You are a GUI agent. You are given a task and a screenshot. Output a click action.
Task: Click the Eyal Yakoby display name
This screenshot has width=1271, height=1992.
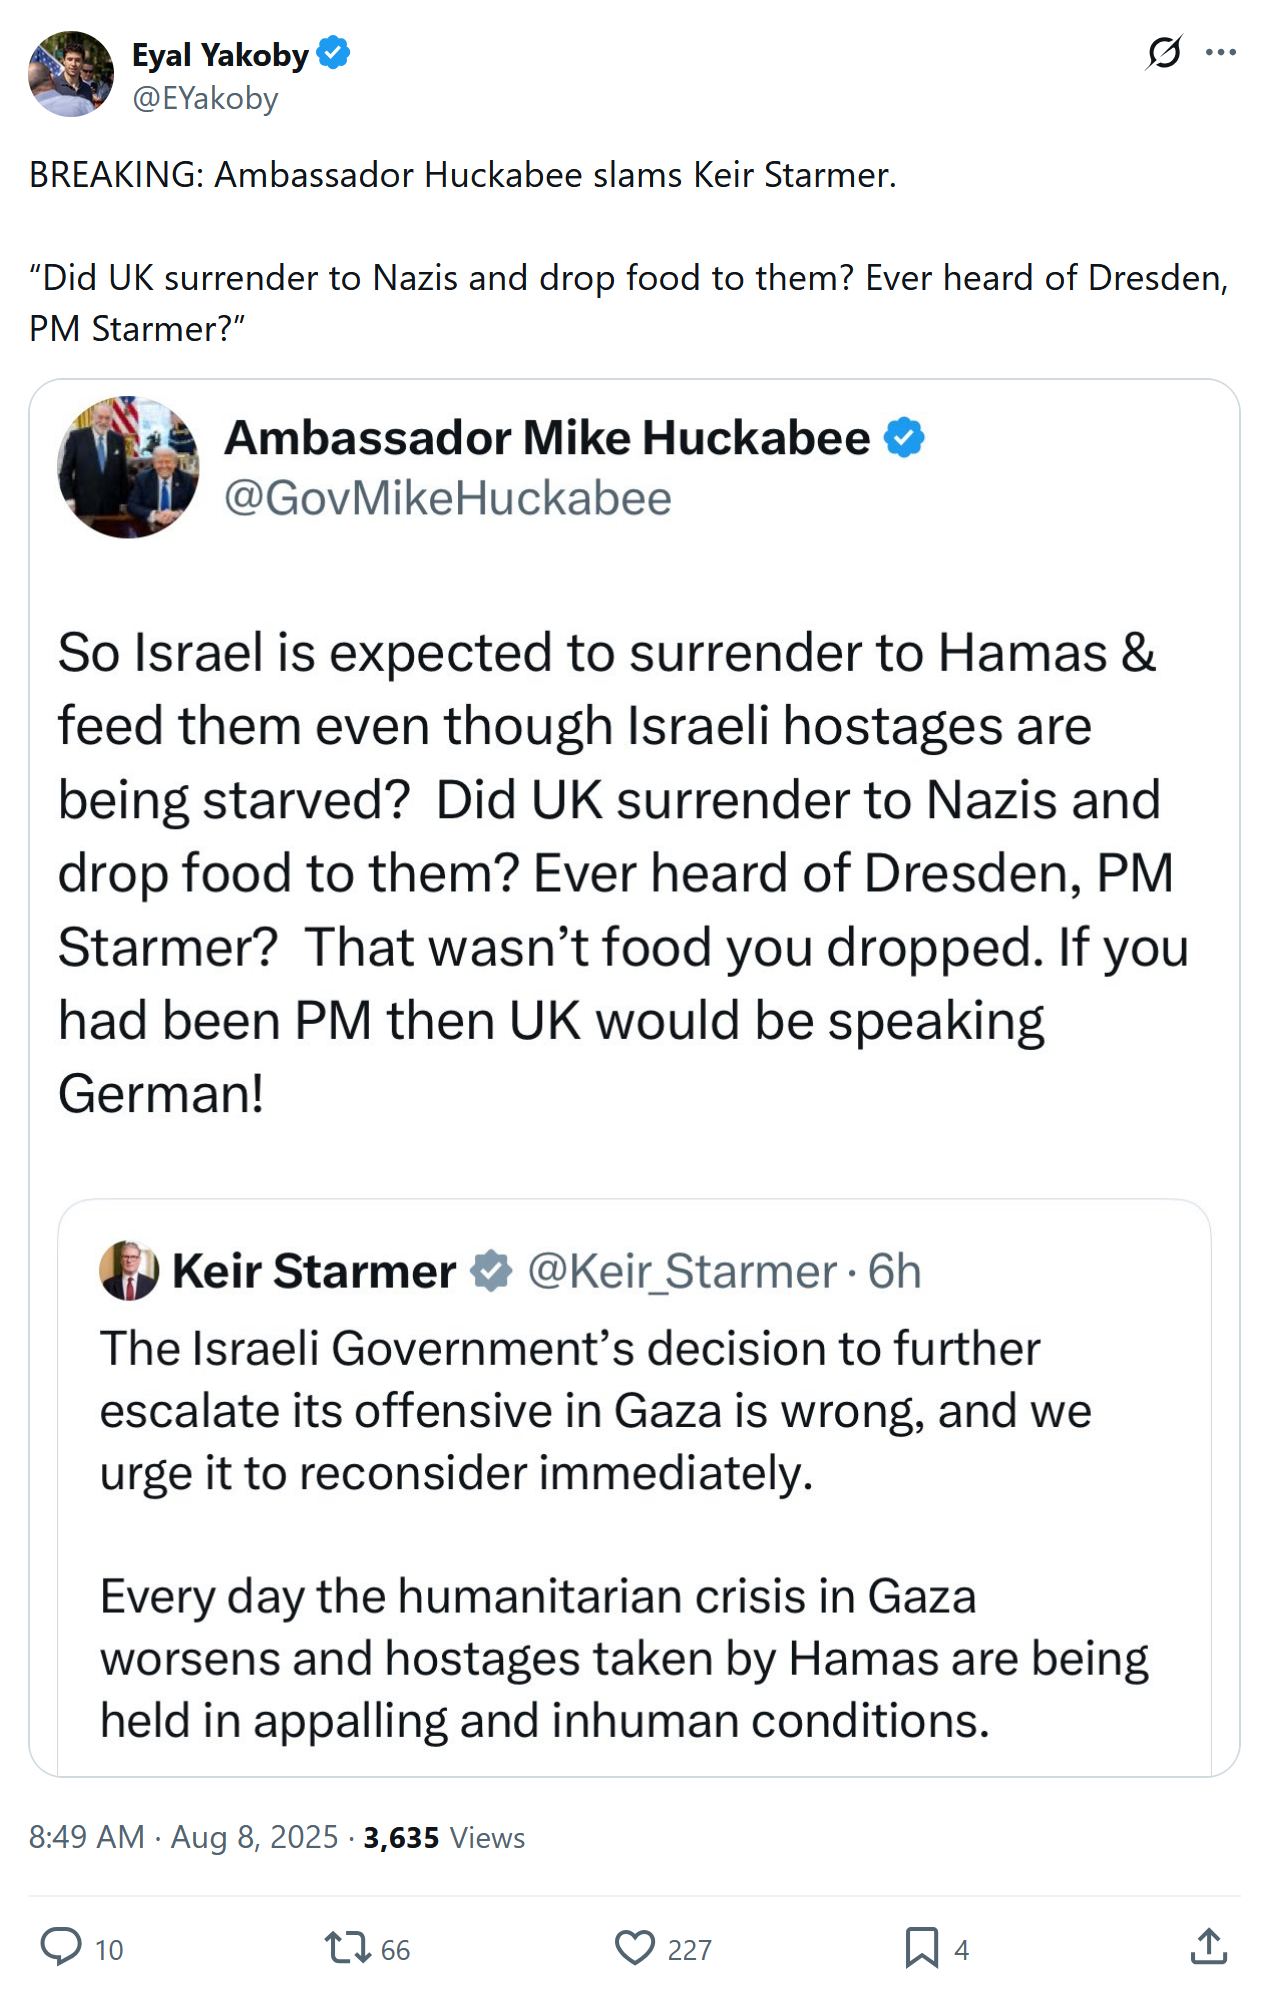tap(220, 54)
